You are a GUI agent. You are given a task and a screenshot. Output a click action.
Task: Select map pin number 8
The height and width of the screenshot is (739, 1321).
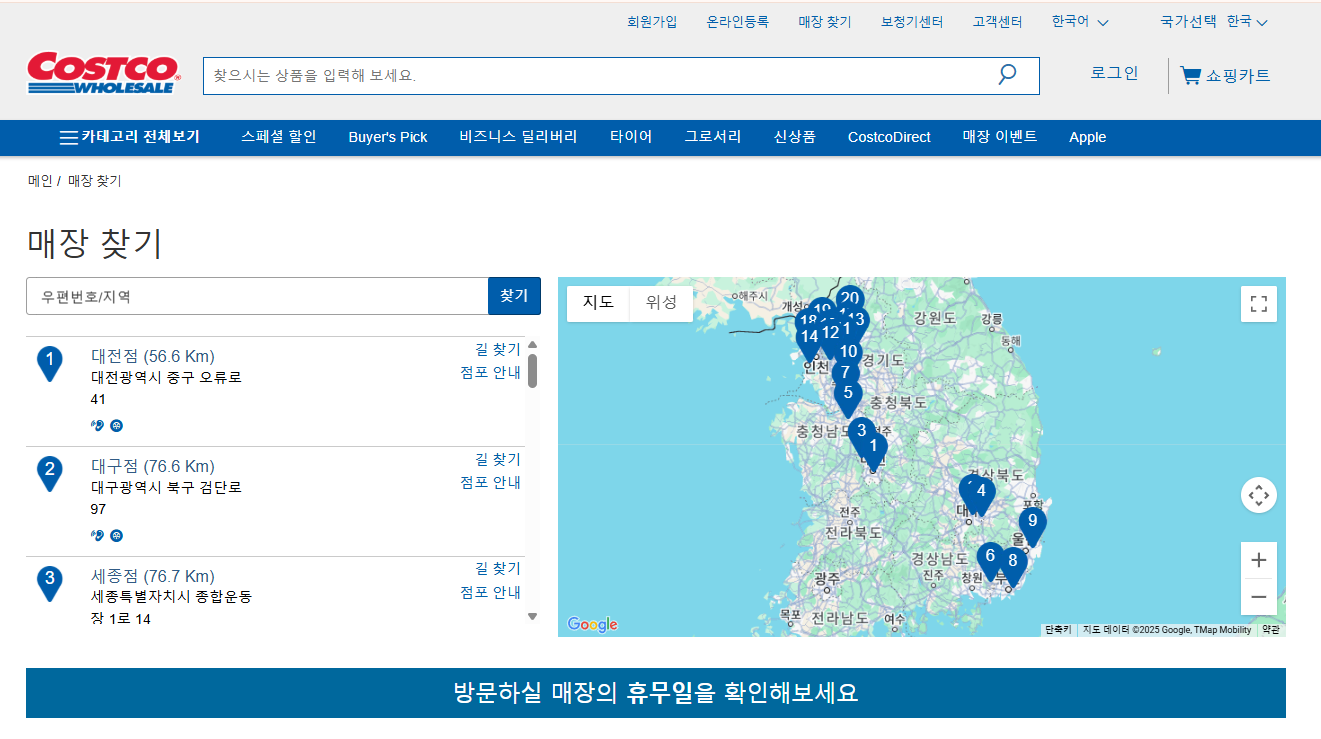click(1013, 566)
